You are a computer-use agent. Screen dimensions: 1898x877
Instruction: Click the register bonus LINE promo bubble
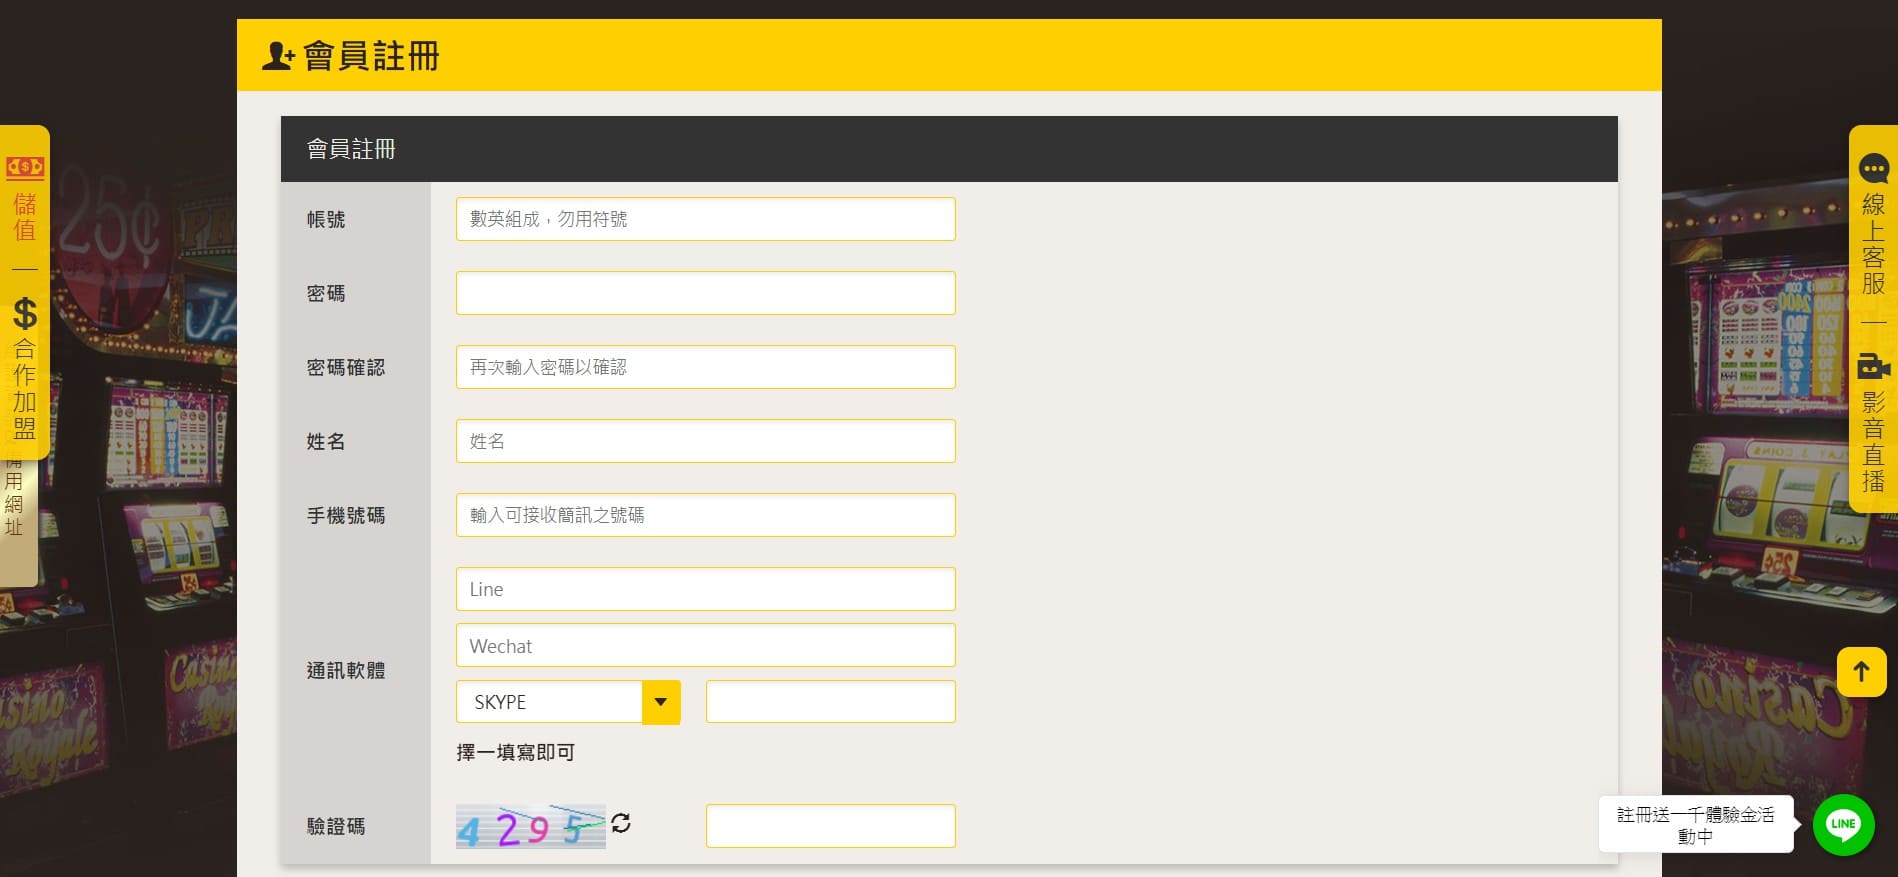(1695, 825)
